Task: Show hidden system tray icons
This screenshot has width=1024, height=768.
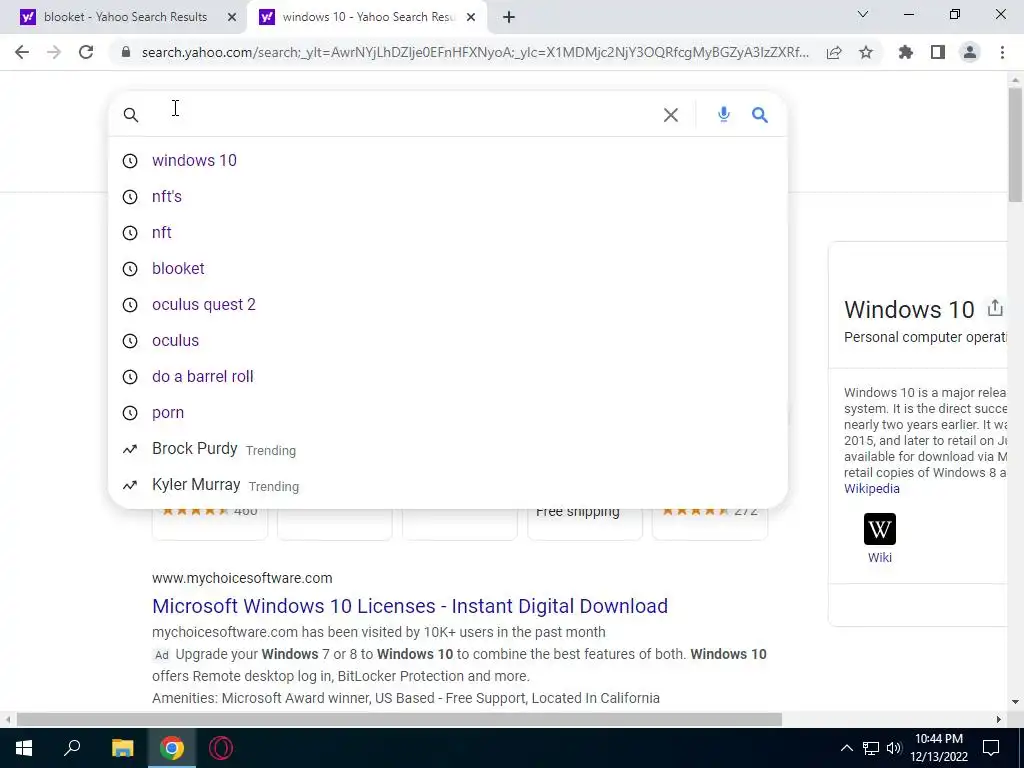Action: coord(846,748)
